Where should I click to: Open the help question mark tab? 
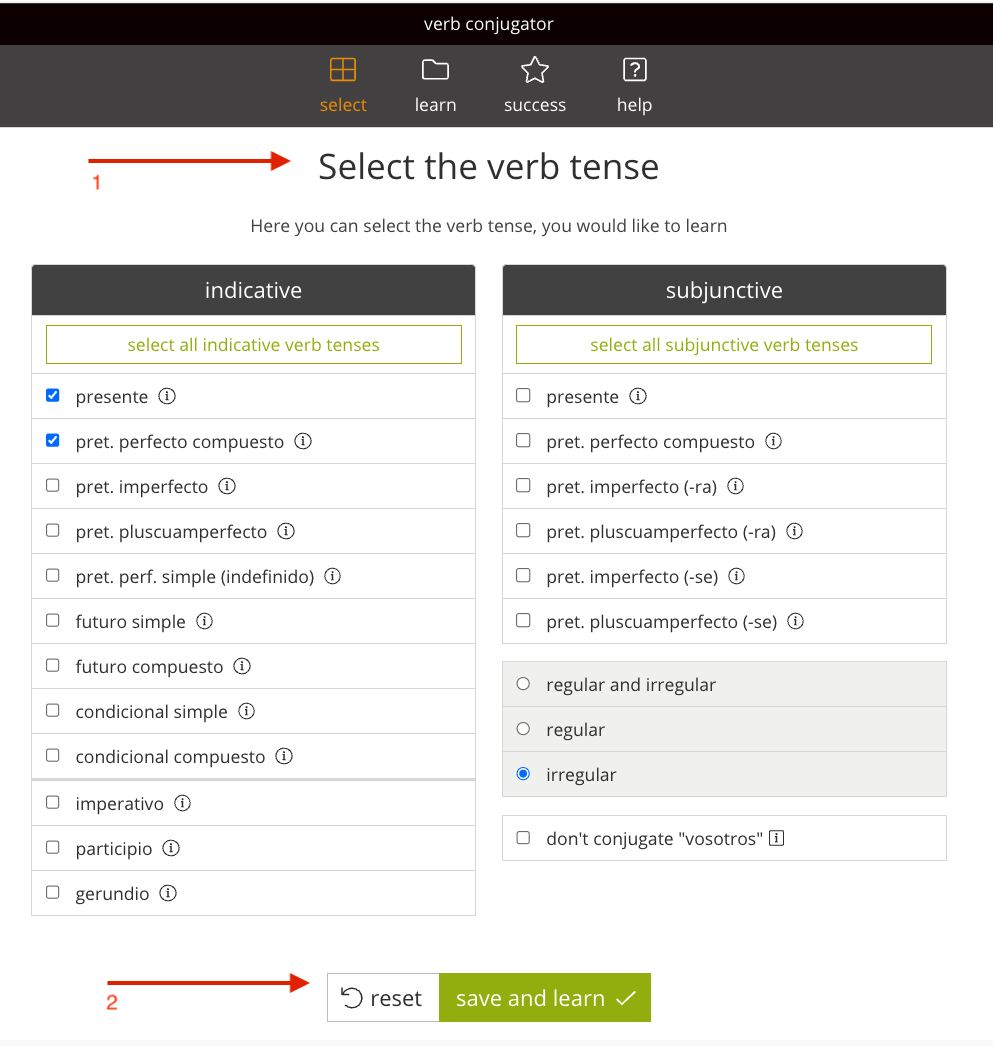click(634, 85)
